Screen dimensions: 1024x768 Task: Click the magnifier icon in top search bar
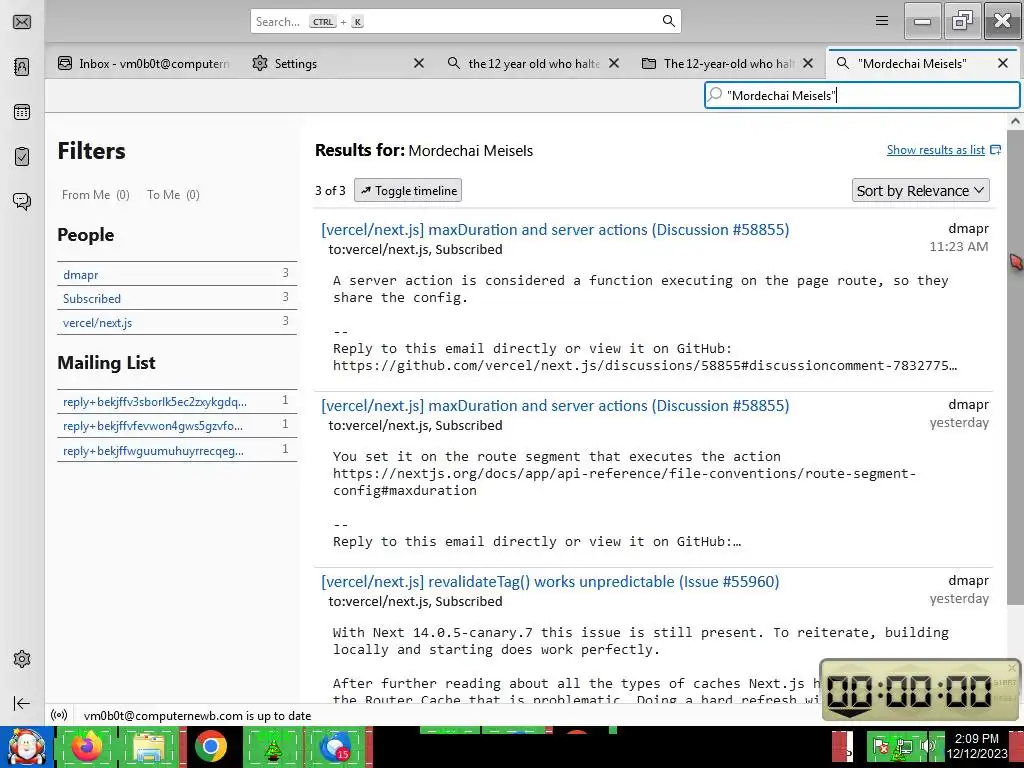click(668, 21)
